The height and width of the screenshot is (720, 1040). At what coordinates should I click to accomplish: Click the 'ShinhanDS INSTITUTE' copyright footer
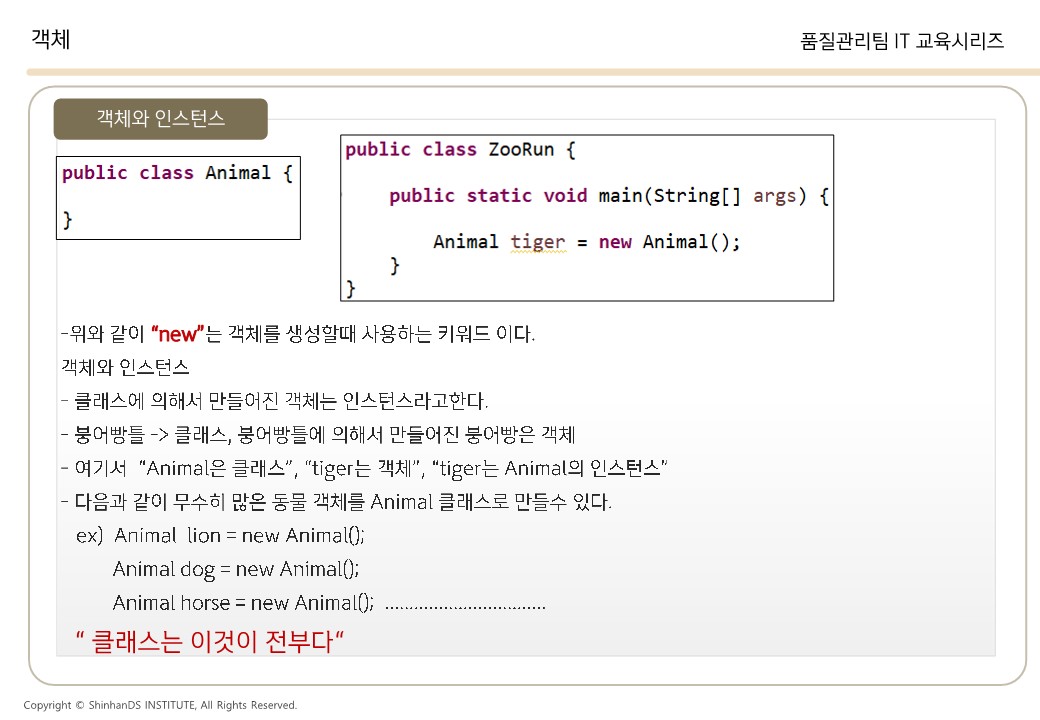click(160, 705)
